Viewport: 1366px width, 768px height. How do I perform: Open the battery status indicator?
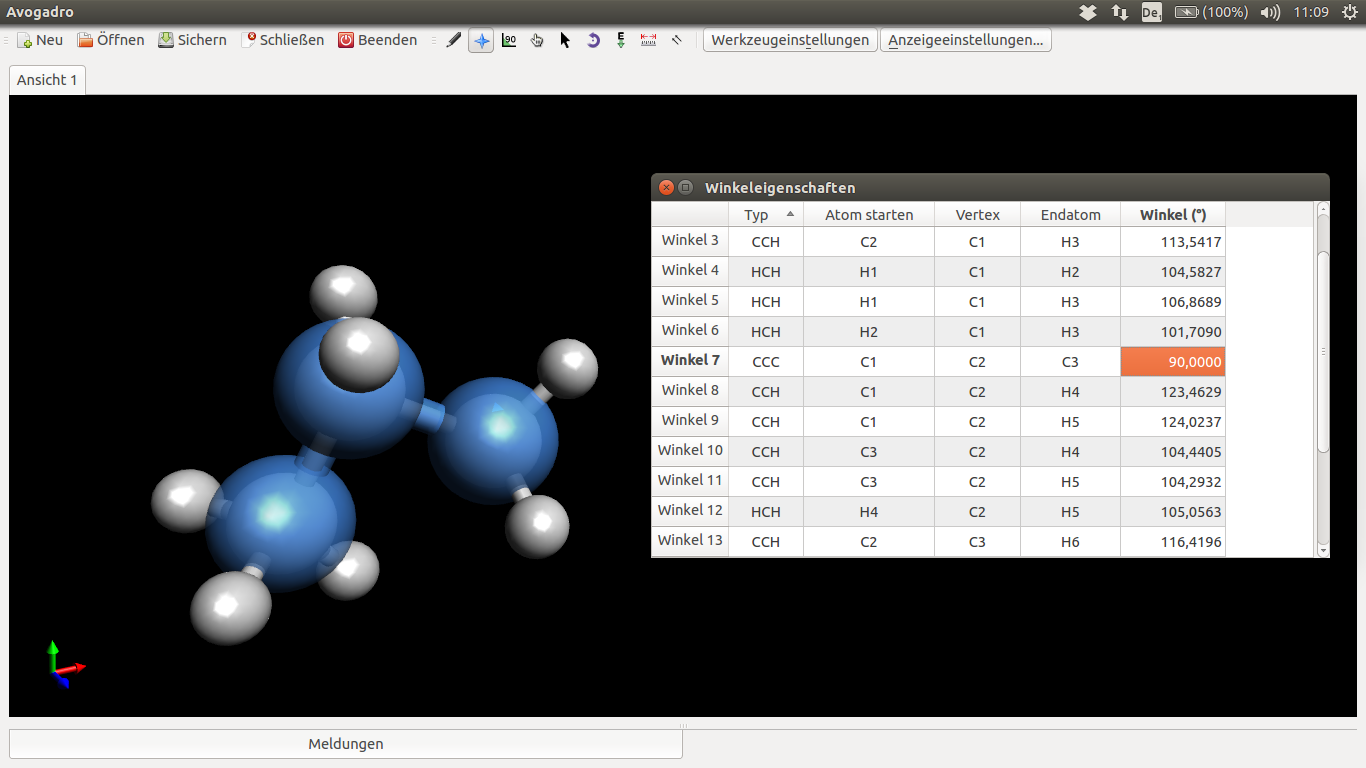(x=1211, y=12)
